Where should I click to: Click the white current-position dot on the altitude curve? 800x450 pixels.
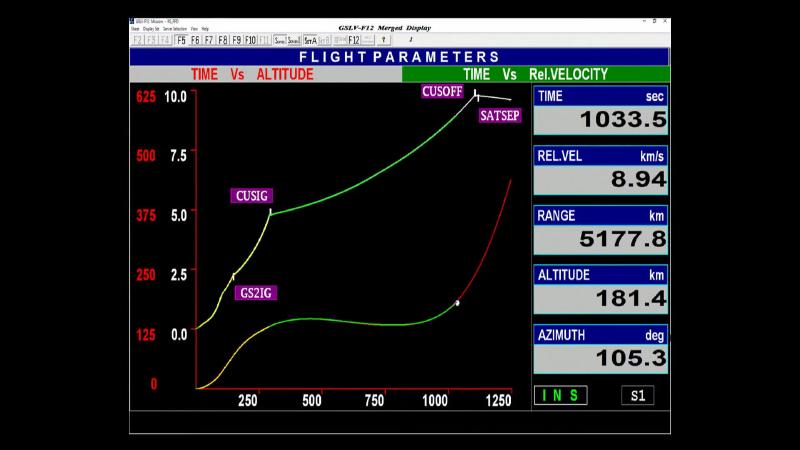tap(457, 303)
